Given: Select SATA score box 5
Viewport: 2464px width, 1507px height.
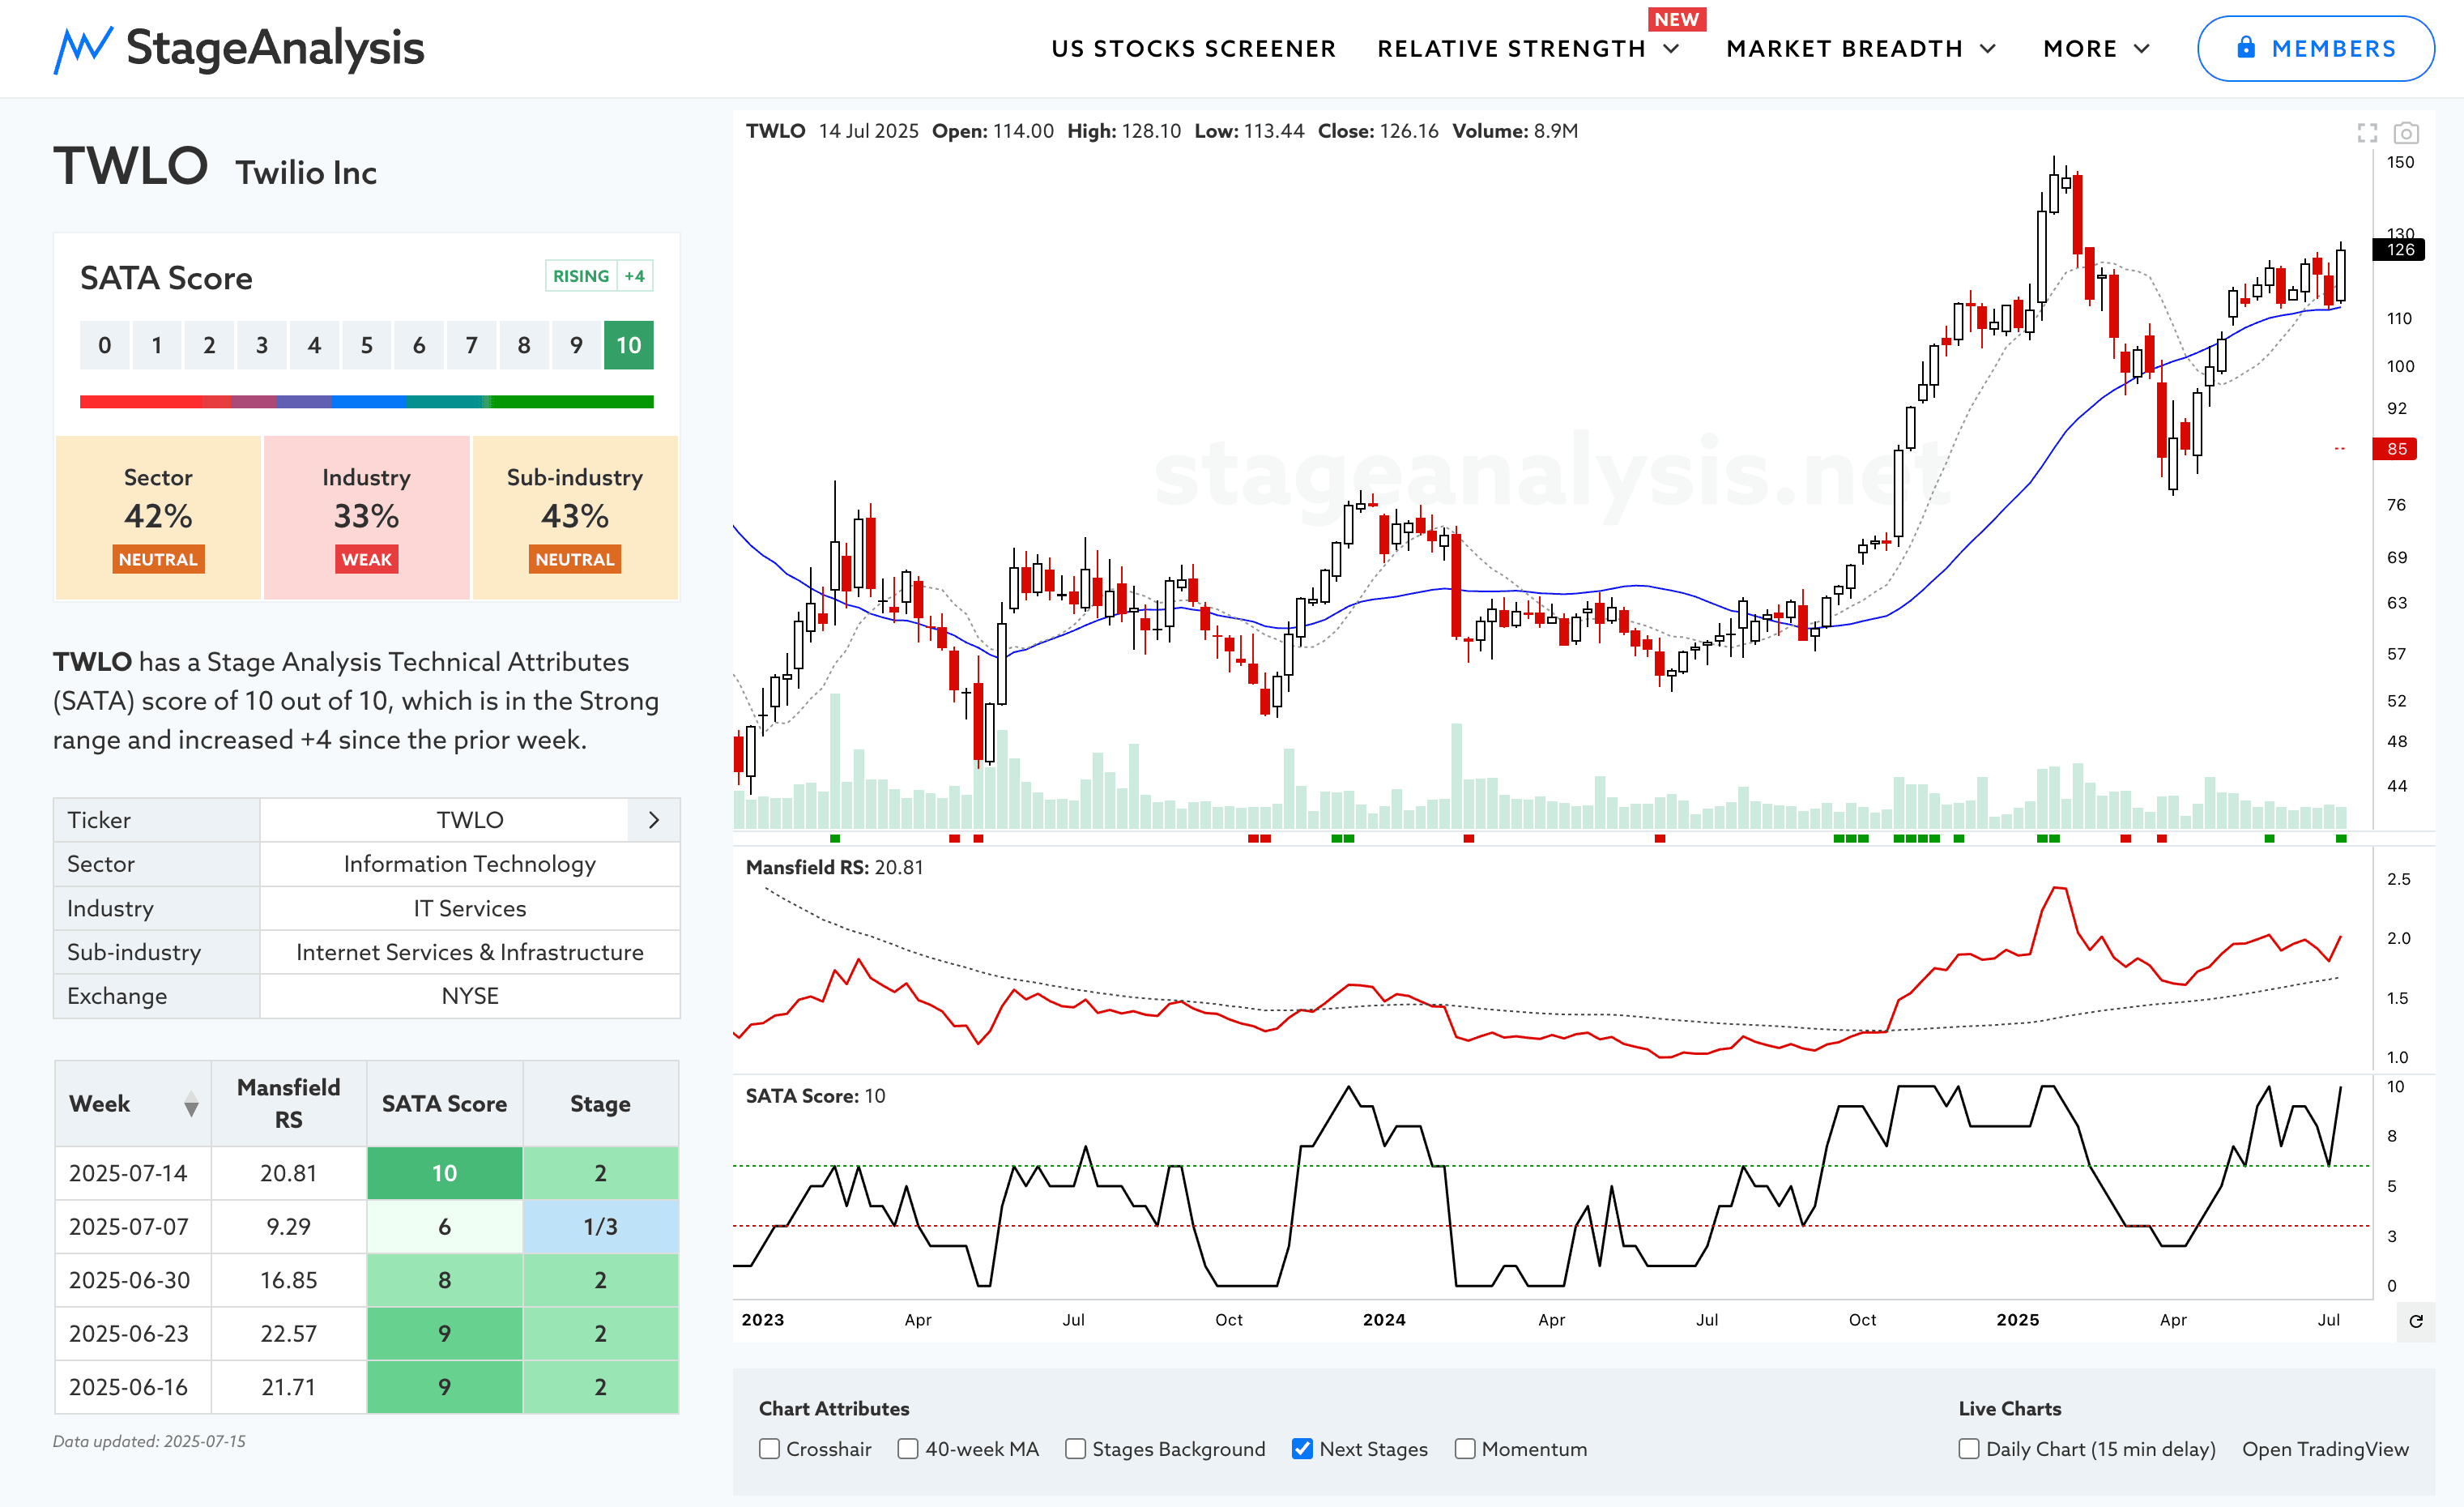Looking at the screenshot, I should tap(367, 345).
